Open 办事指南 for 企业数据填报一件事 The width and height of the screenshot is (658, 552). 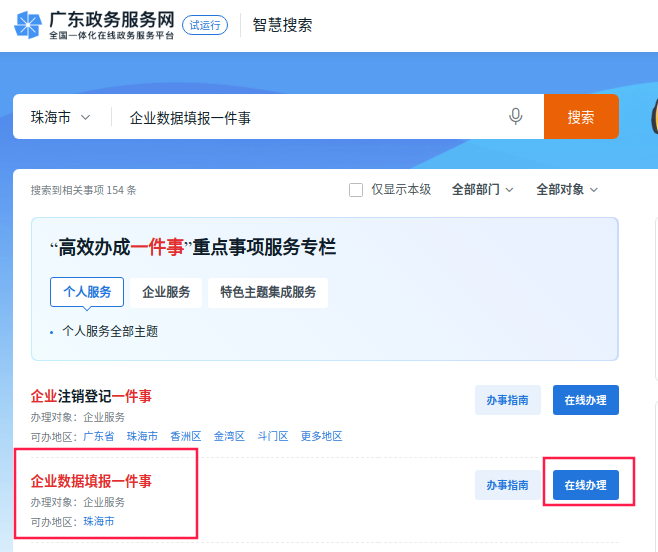tap(507, 485)
